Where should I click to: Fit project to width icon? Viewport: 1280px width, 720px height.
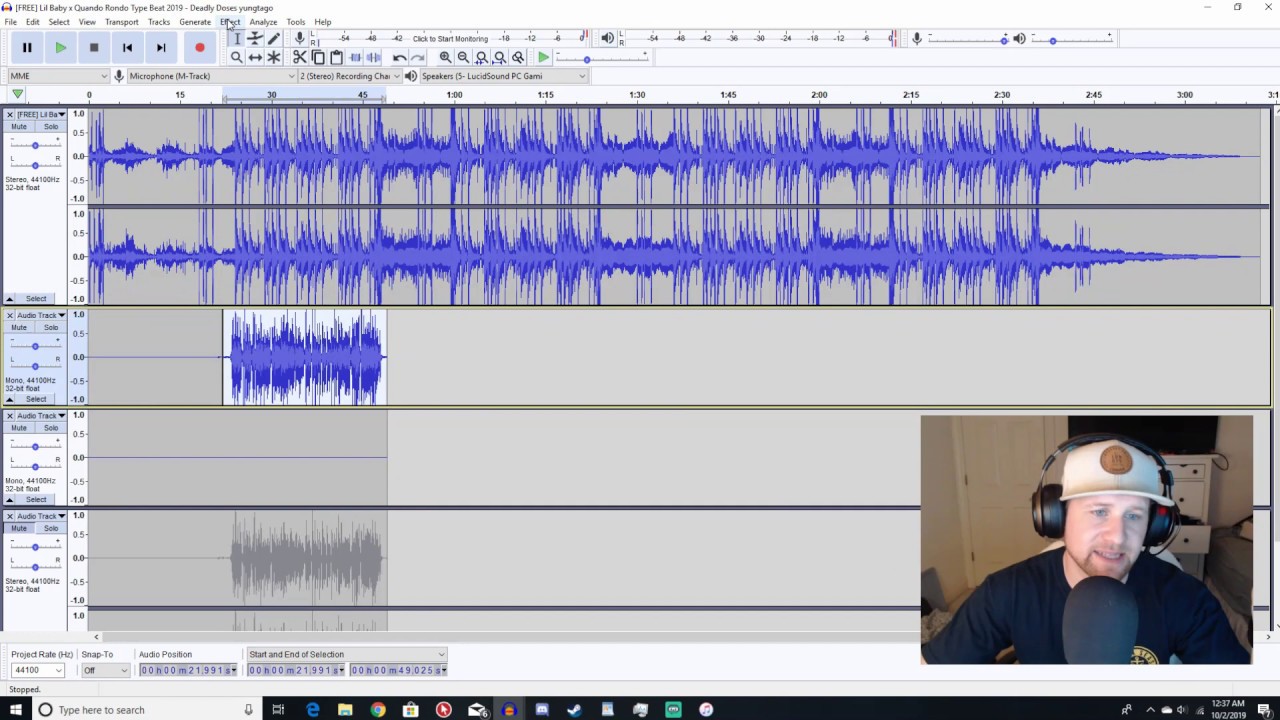[x=500, y=57]
